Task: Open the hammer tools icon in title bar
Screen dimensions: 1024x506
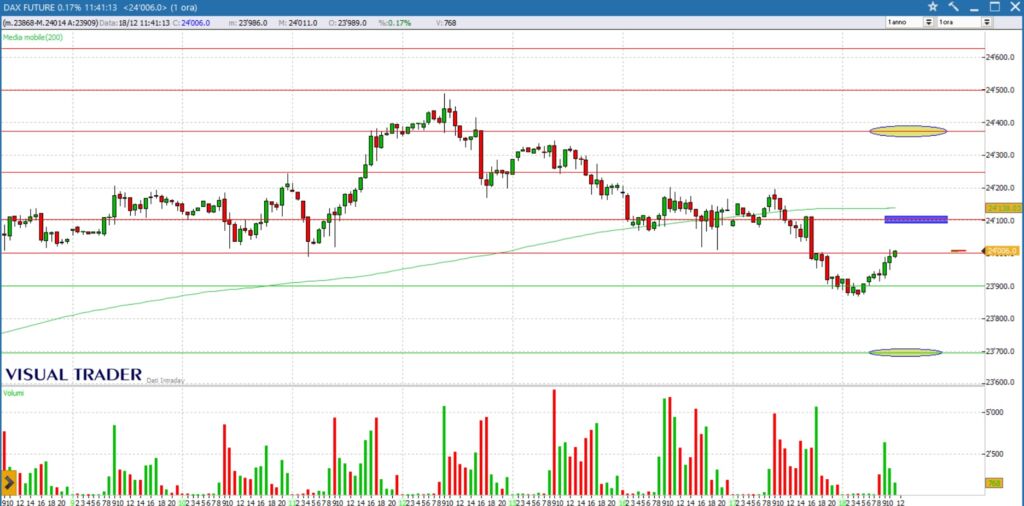Action: 953,7
